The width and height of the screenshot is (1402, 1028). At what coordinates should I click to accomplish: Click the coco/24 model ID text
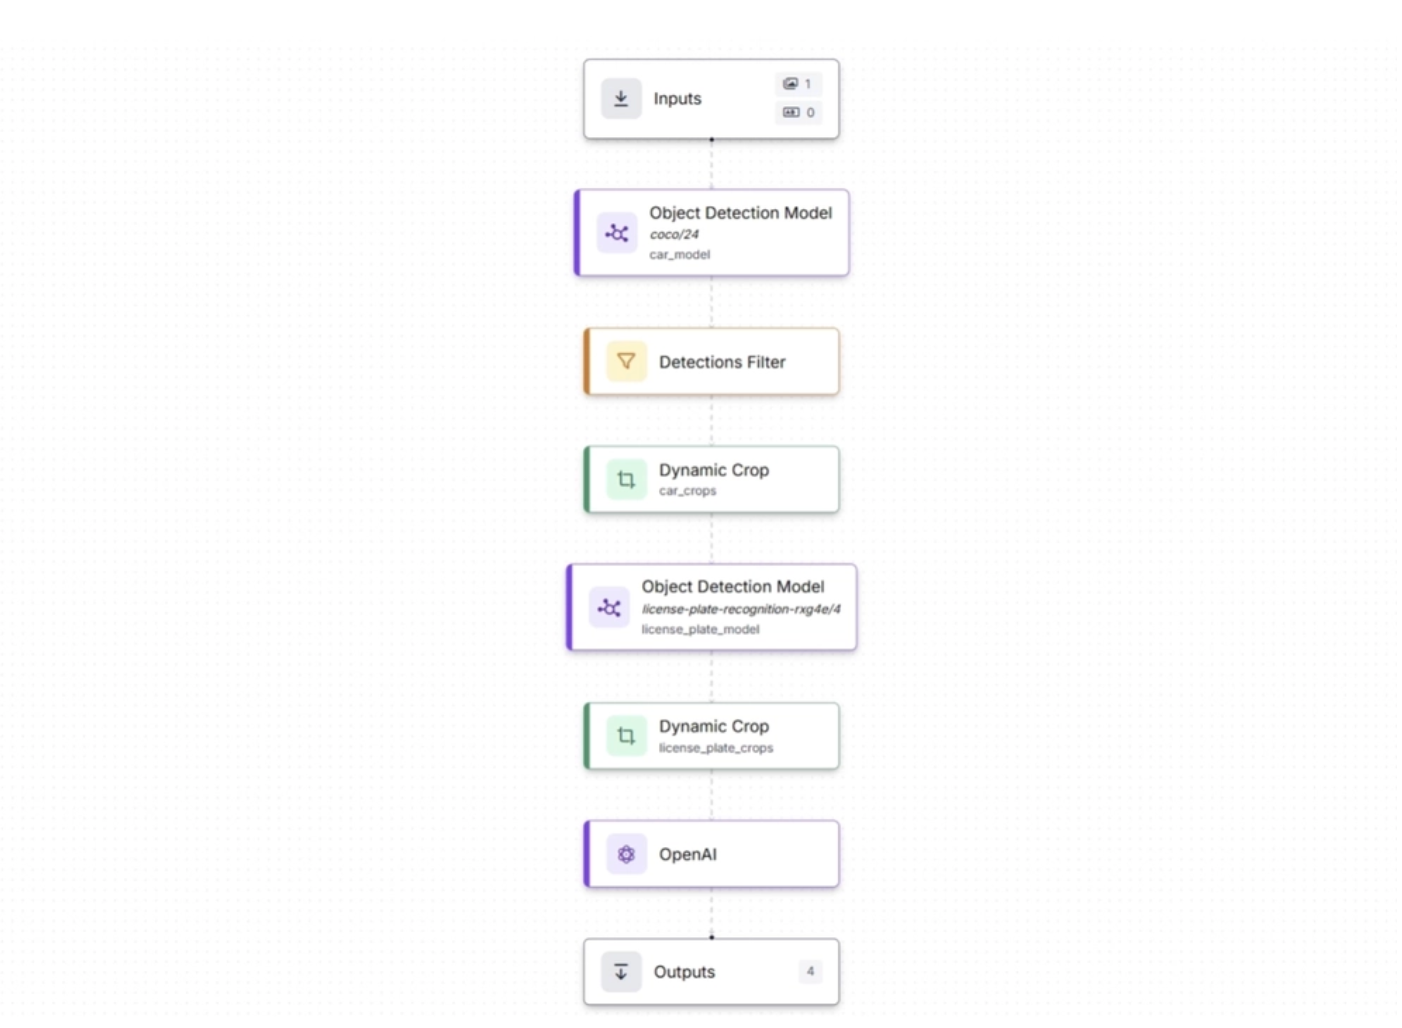pos(674,234)
